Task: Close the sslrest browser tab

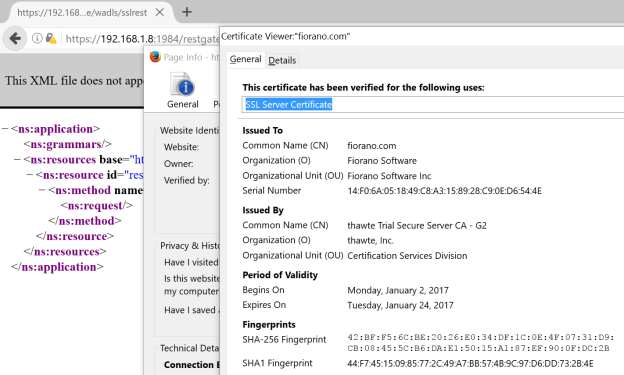Action: coord(160,12)
